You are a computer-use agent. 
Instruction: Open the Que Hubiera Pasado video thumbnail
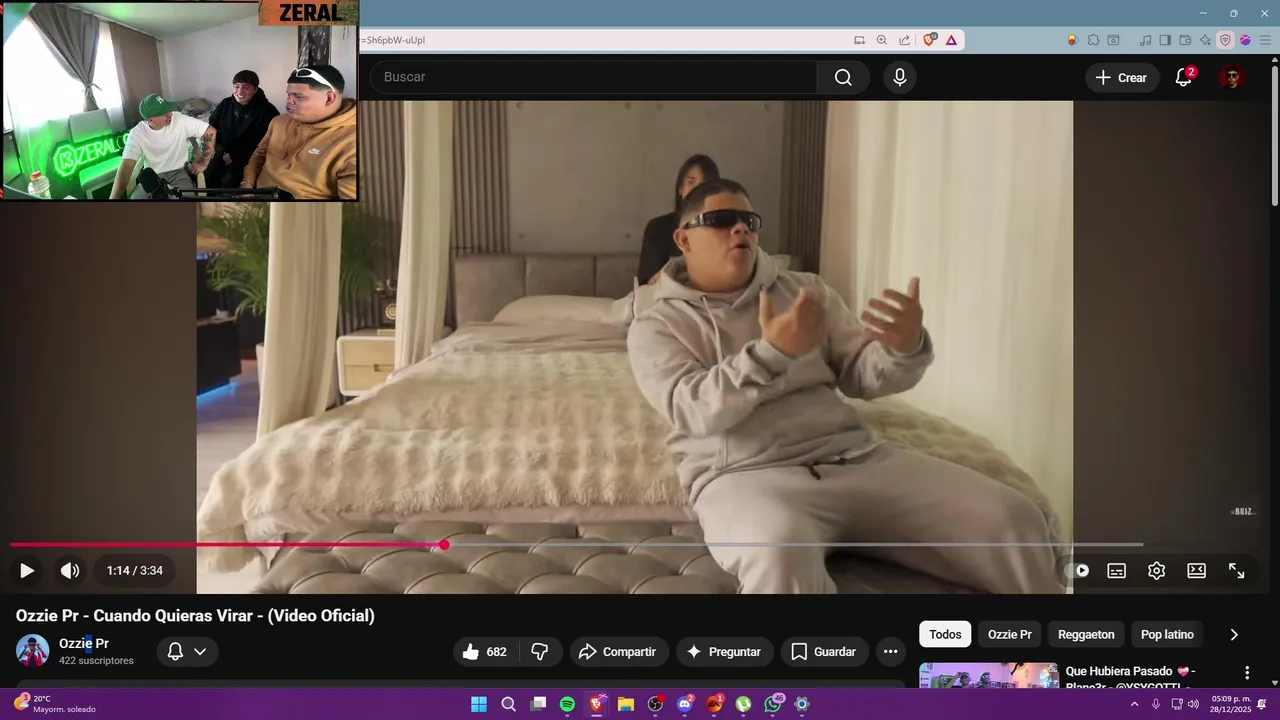click(x=989, y=676)
